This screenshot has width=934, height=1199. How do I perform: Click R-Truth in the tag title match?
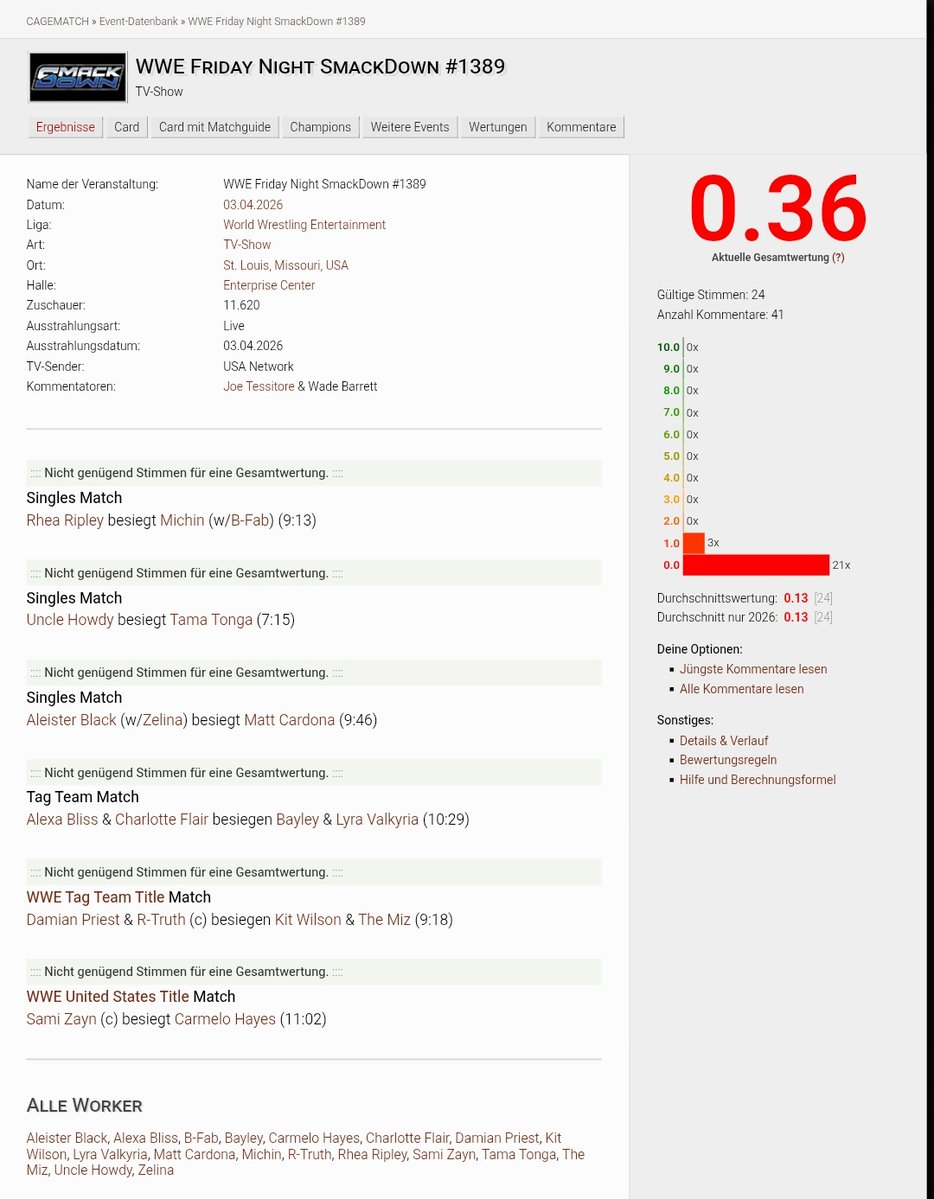point(161,920)
